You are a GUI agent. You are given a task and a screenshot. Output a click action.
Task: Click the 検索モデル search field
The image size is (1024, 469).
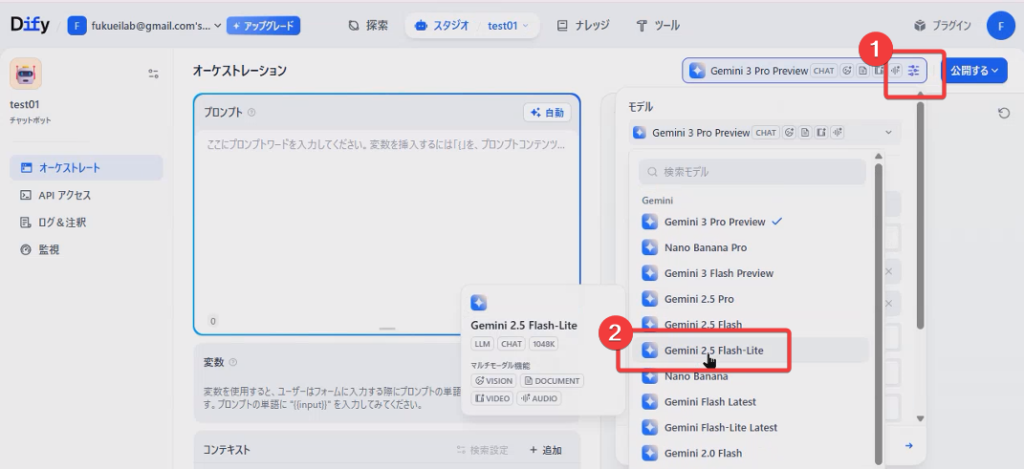coord(752,172)
